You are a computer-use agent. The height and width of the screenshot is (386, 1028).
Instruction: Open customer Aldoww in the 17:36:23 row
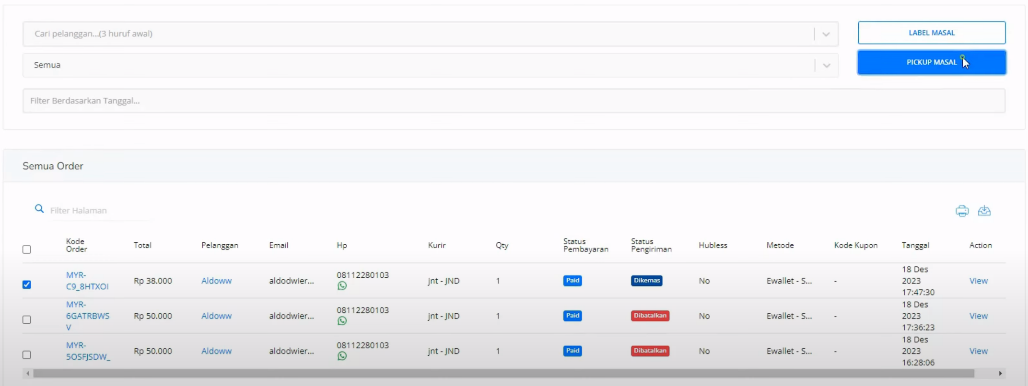pos(216,316)
